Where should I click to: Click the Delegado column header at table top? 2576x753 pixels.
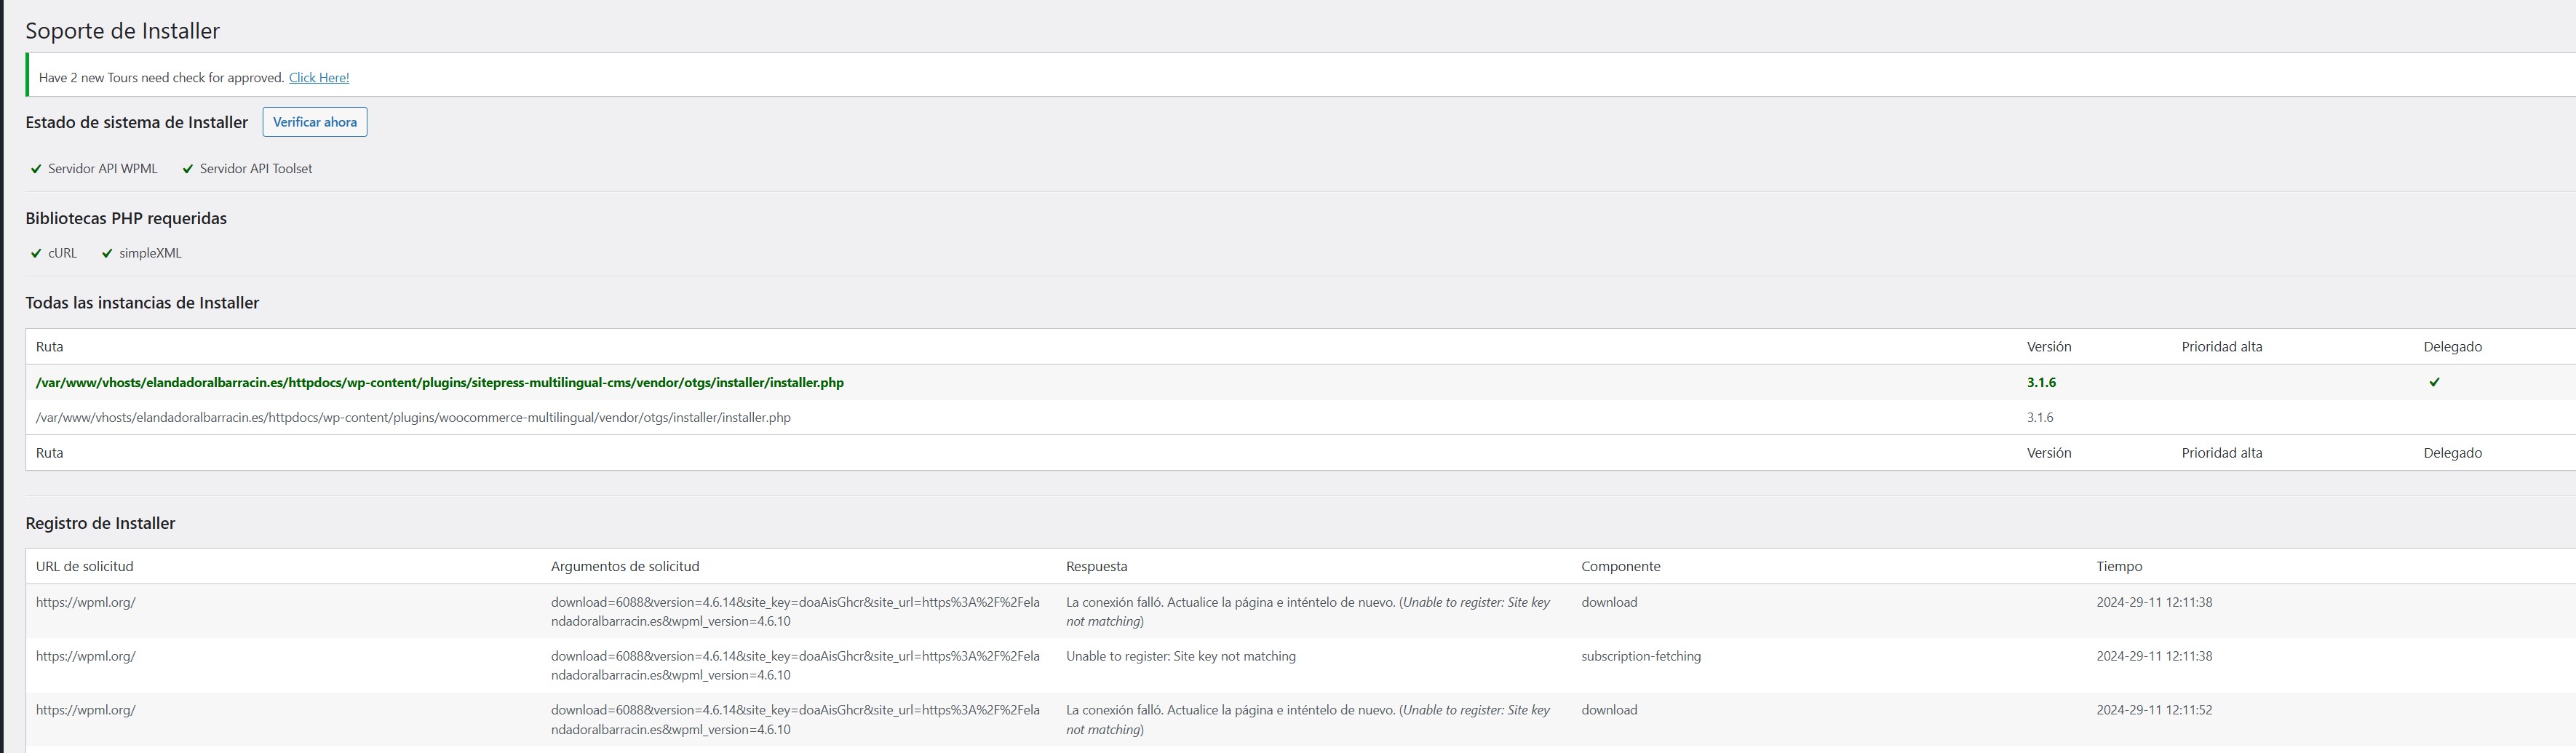point(2452,347)
